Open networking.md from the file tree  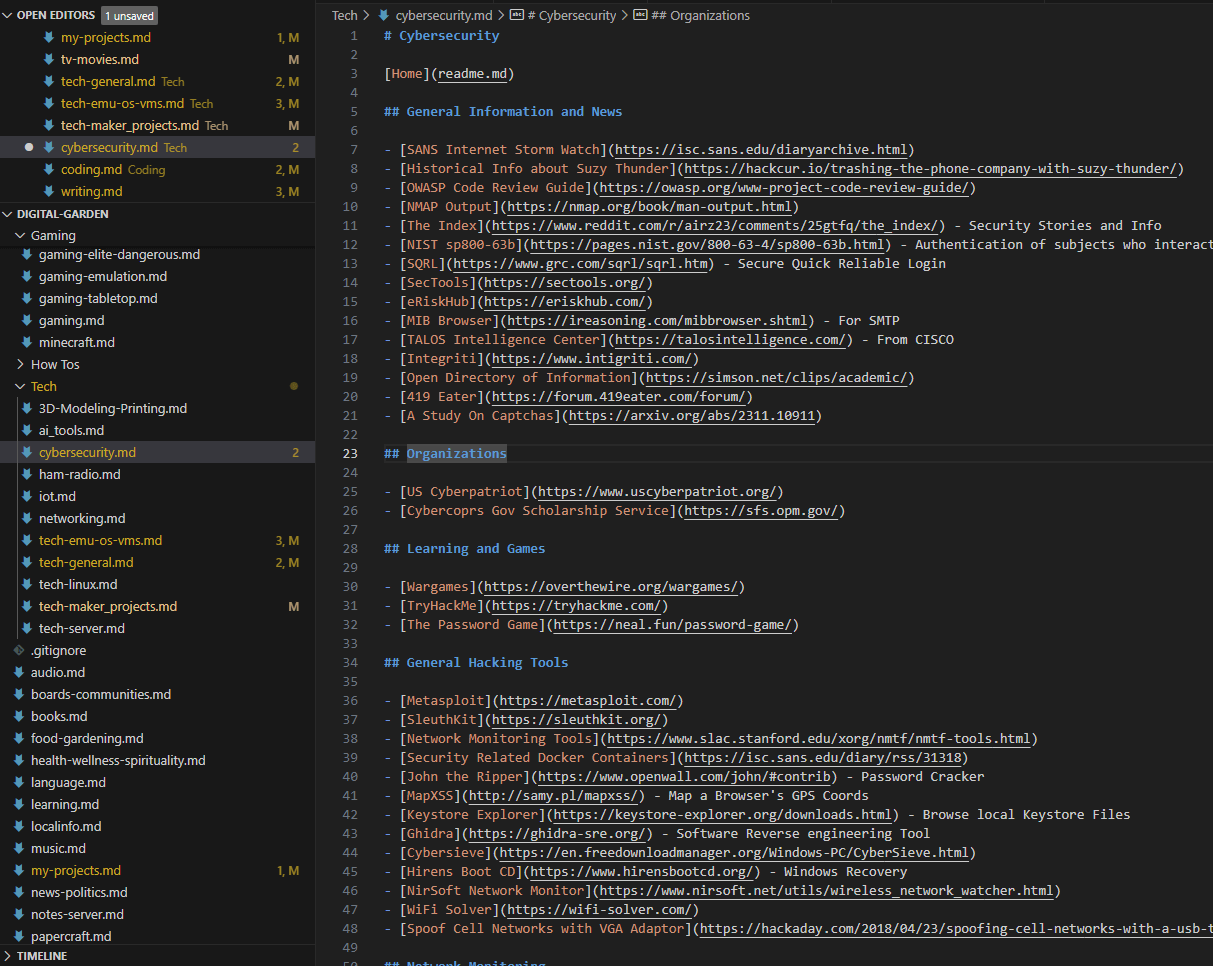(x=82, y=518)
